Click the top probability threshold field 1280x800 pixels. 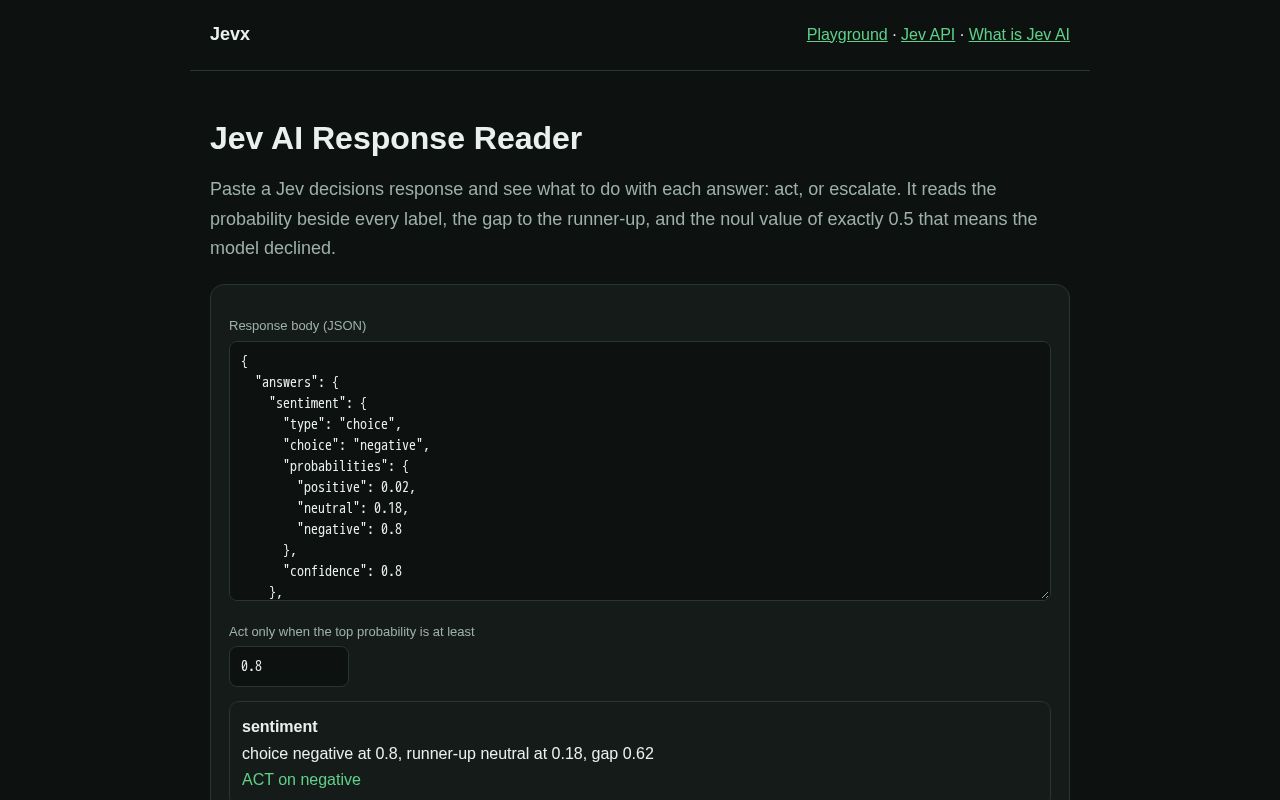(x=289, y=666)
